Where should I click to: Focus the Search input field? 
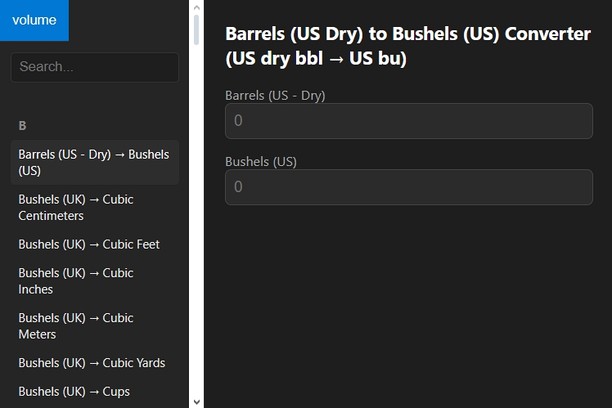pyautogui.click(x=94, y=67)
